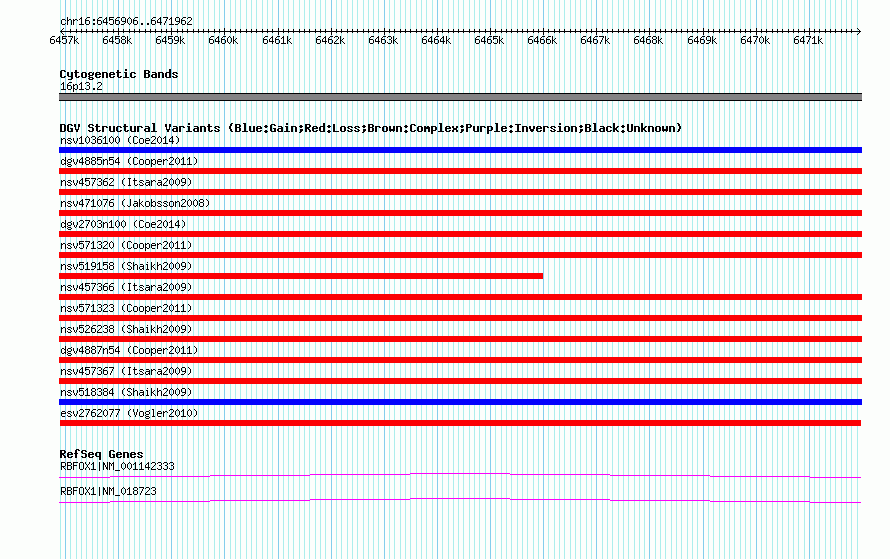The height and width of the screenshot is (559, 890).
Task: Click the 6460k ruler tick label
Action: (x=223, y=40)
